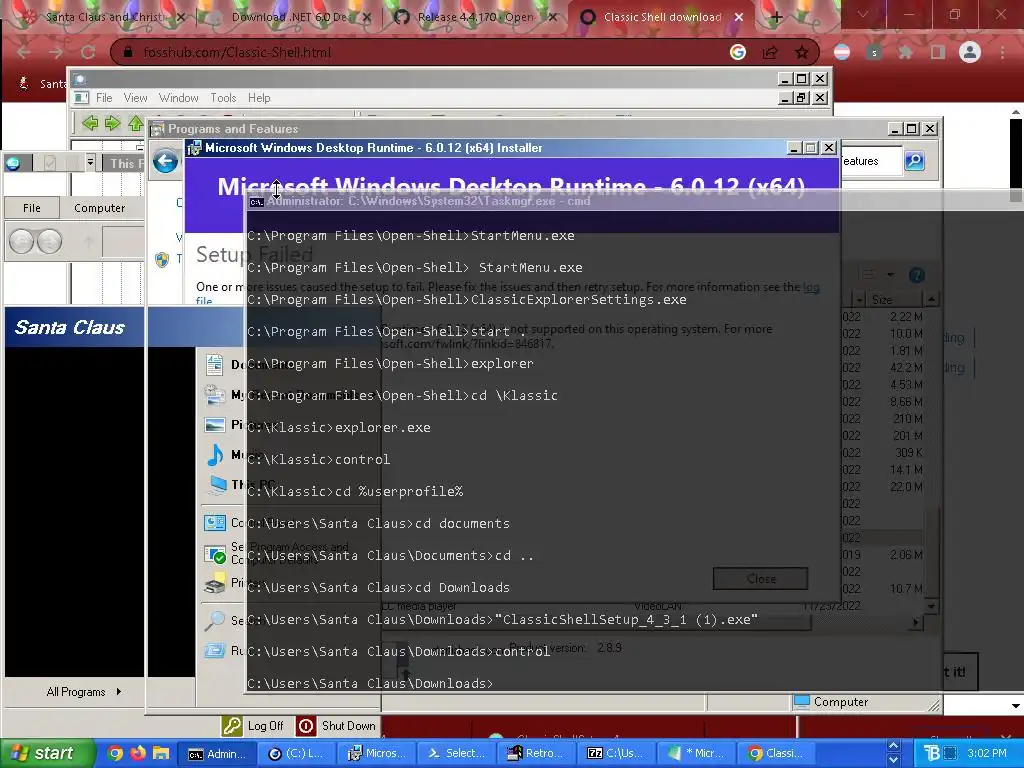Click the Santa Claus user name header

tap(69, 327)
